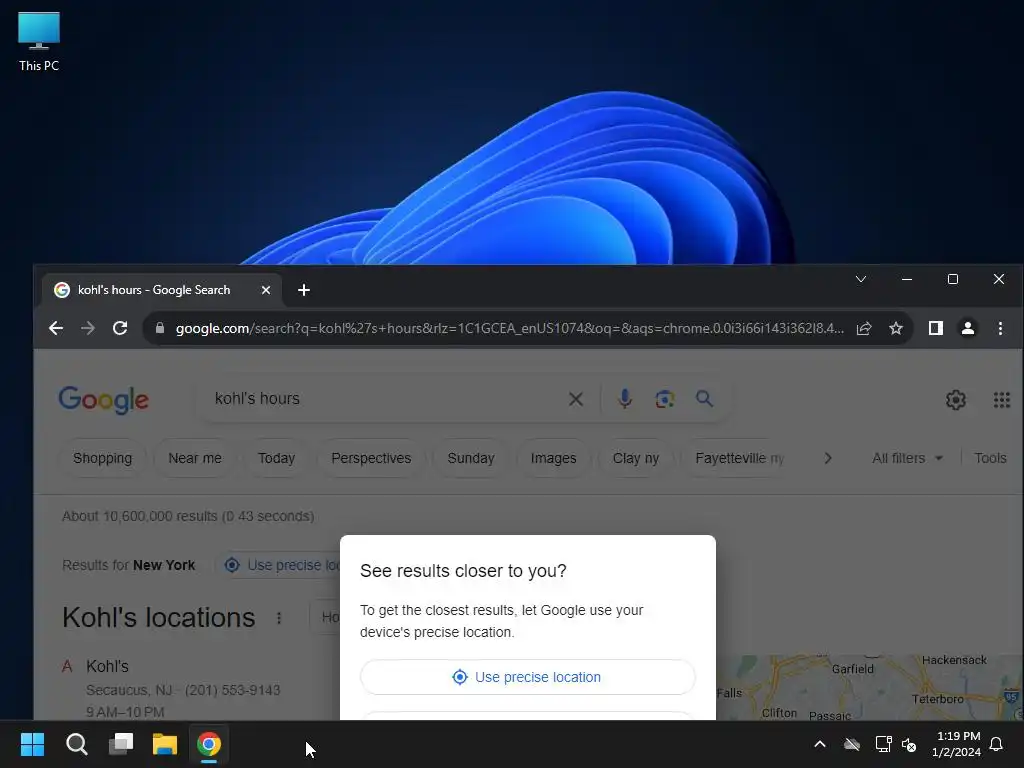
Task: Show hidden system tray icons
Action: click(820, 744)
